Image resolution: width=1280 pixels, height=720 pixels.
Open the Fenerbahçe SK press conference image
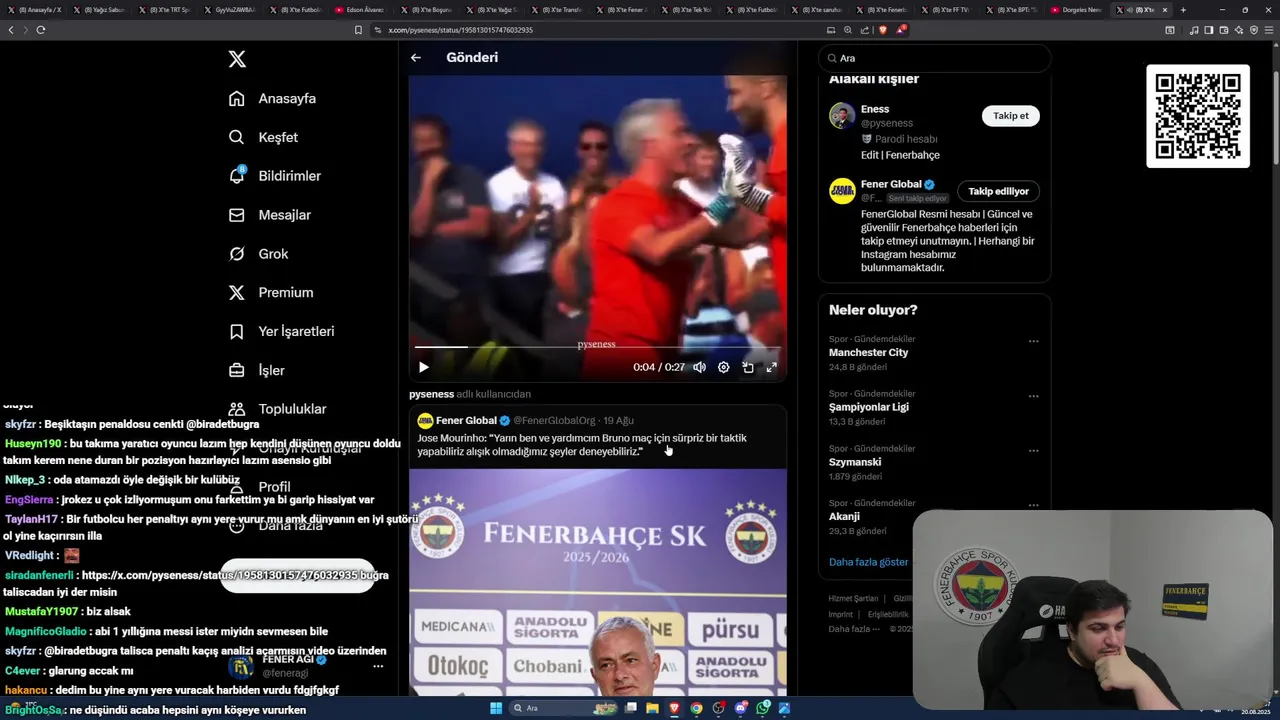click(598, 583)
